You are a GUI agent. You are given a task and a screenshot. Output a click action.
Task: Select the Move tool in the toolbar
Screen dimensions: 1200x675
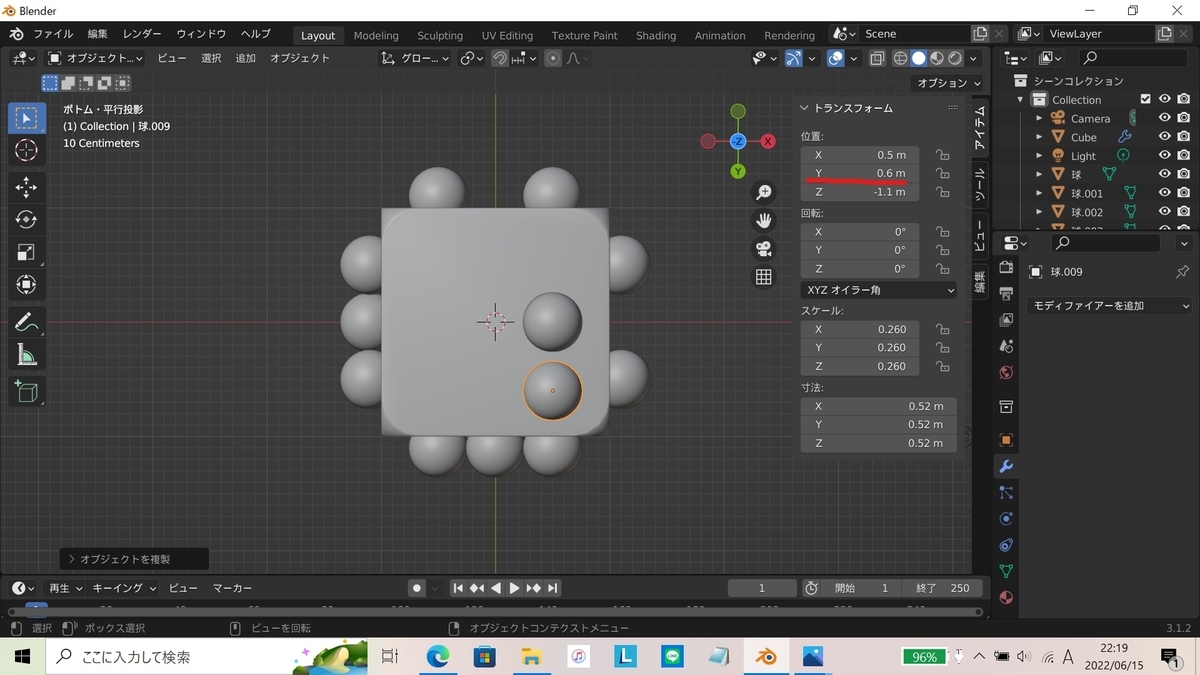point(27,187)
